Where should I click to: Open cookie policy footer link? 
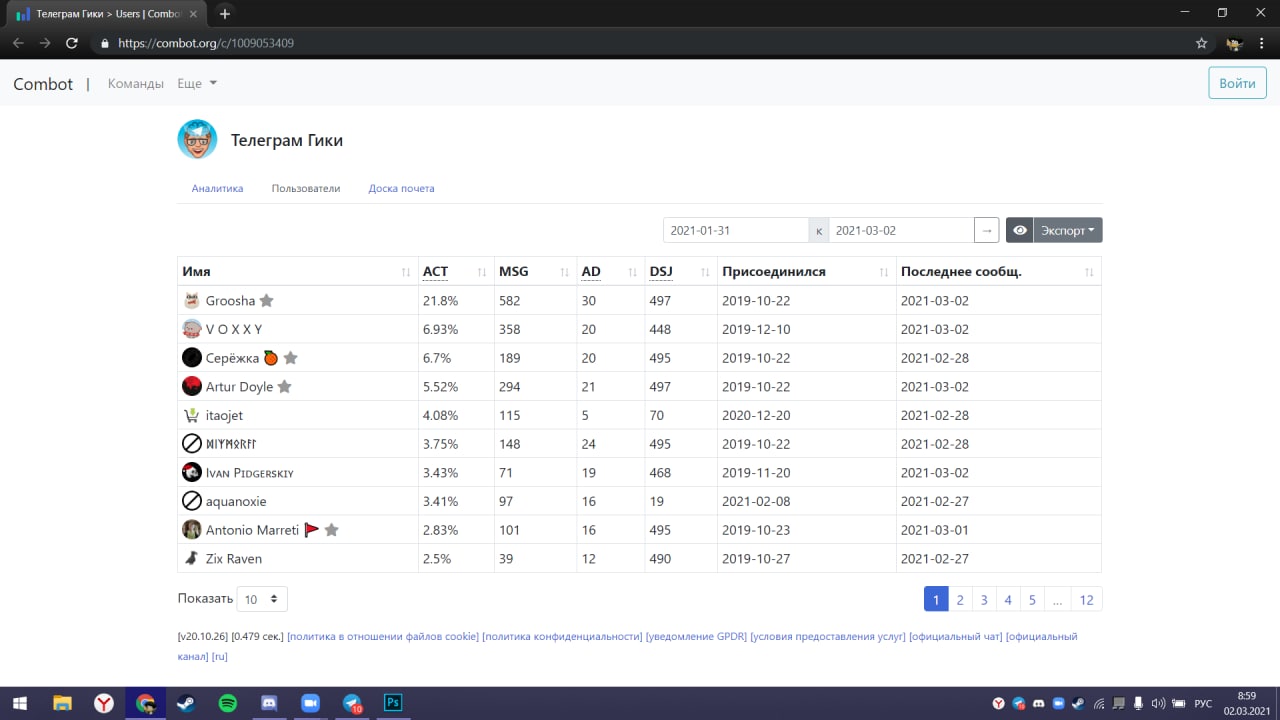[x=383, y=636]
